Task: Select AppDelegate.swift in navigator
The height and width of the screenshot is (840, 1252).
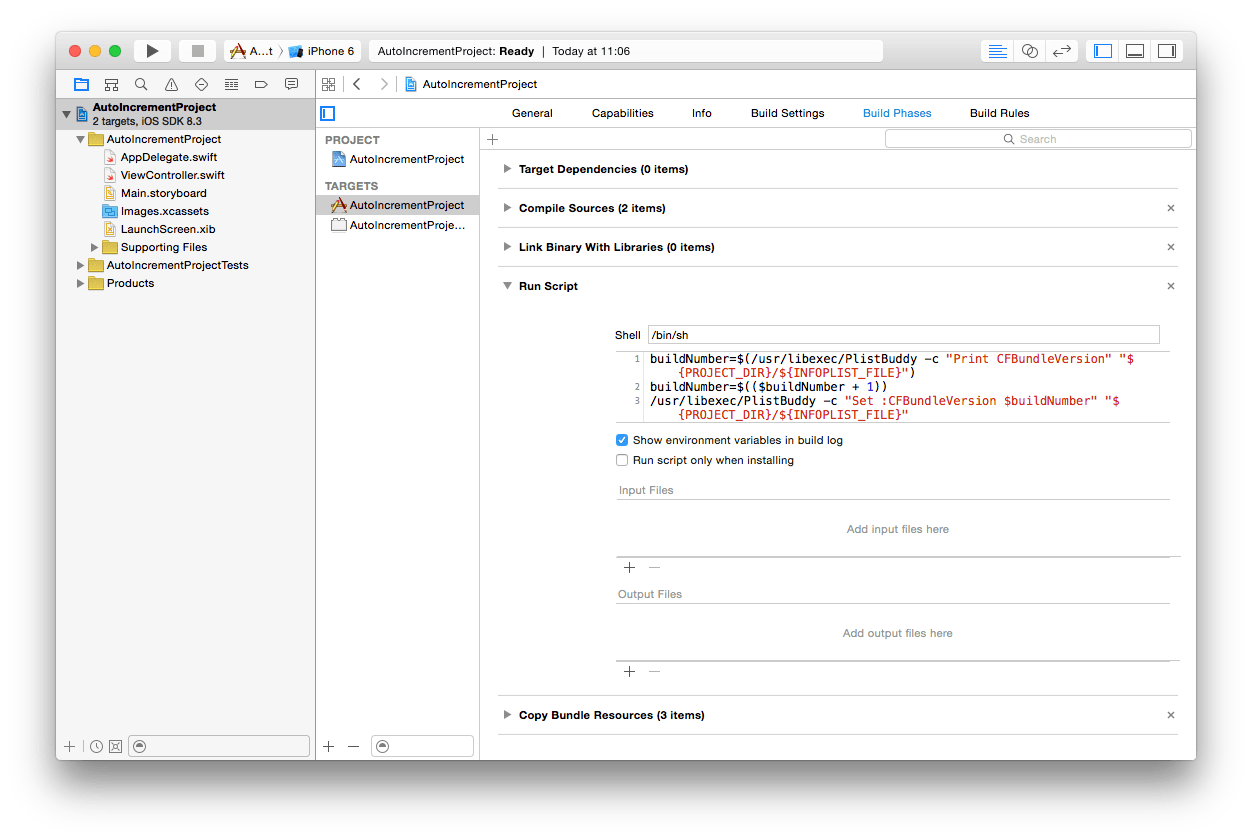Action: coord(169,157)
